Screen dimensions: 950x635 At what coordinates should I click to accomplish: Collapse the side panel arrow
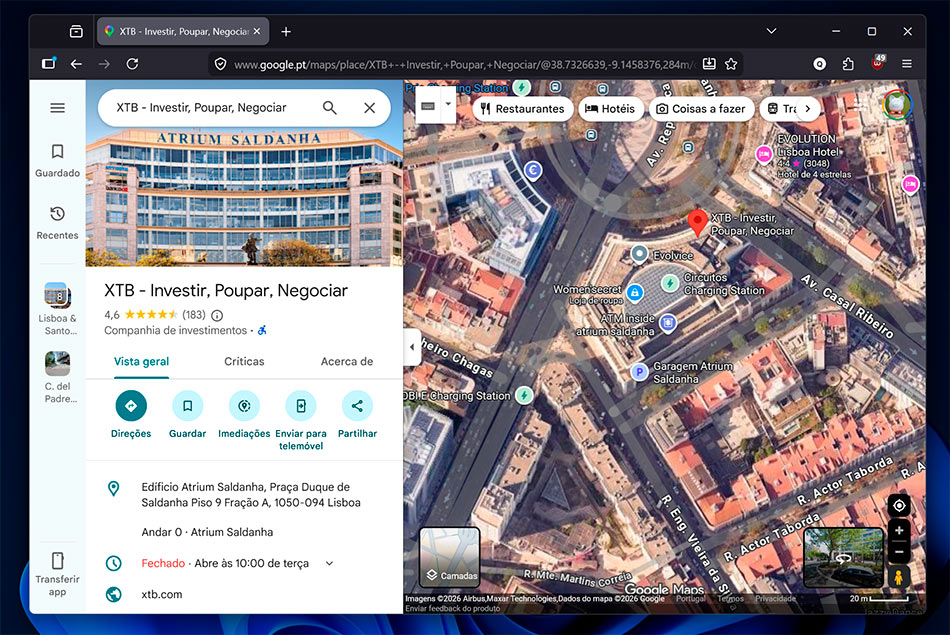(412, 347)
